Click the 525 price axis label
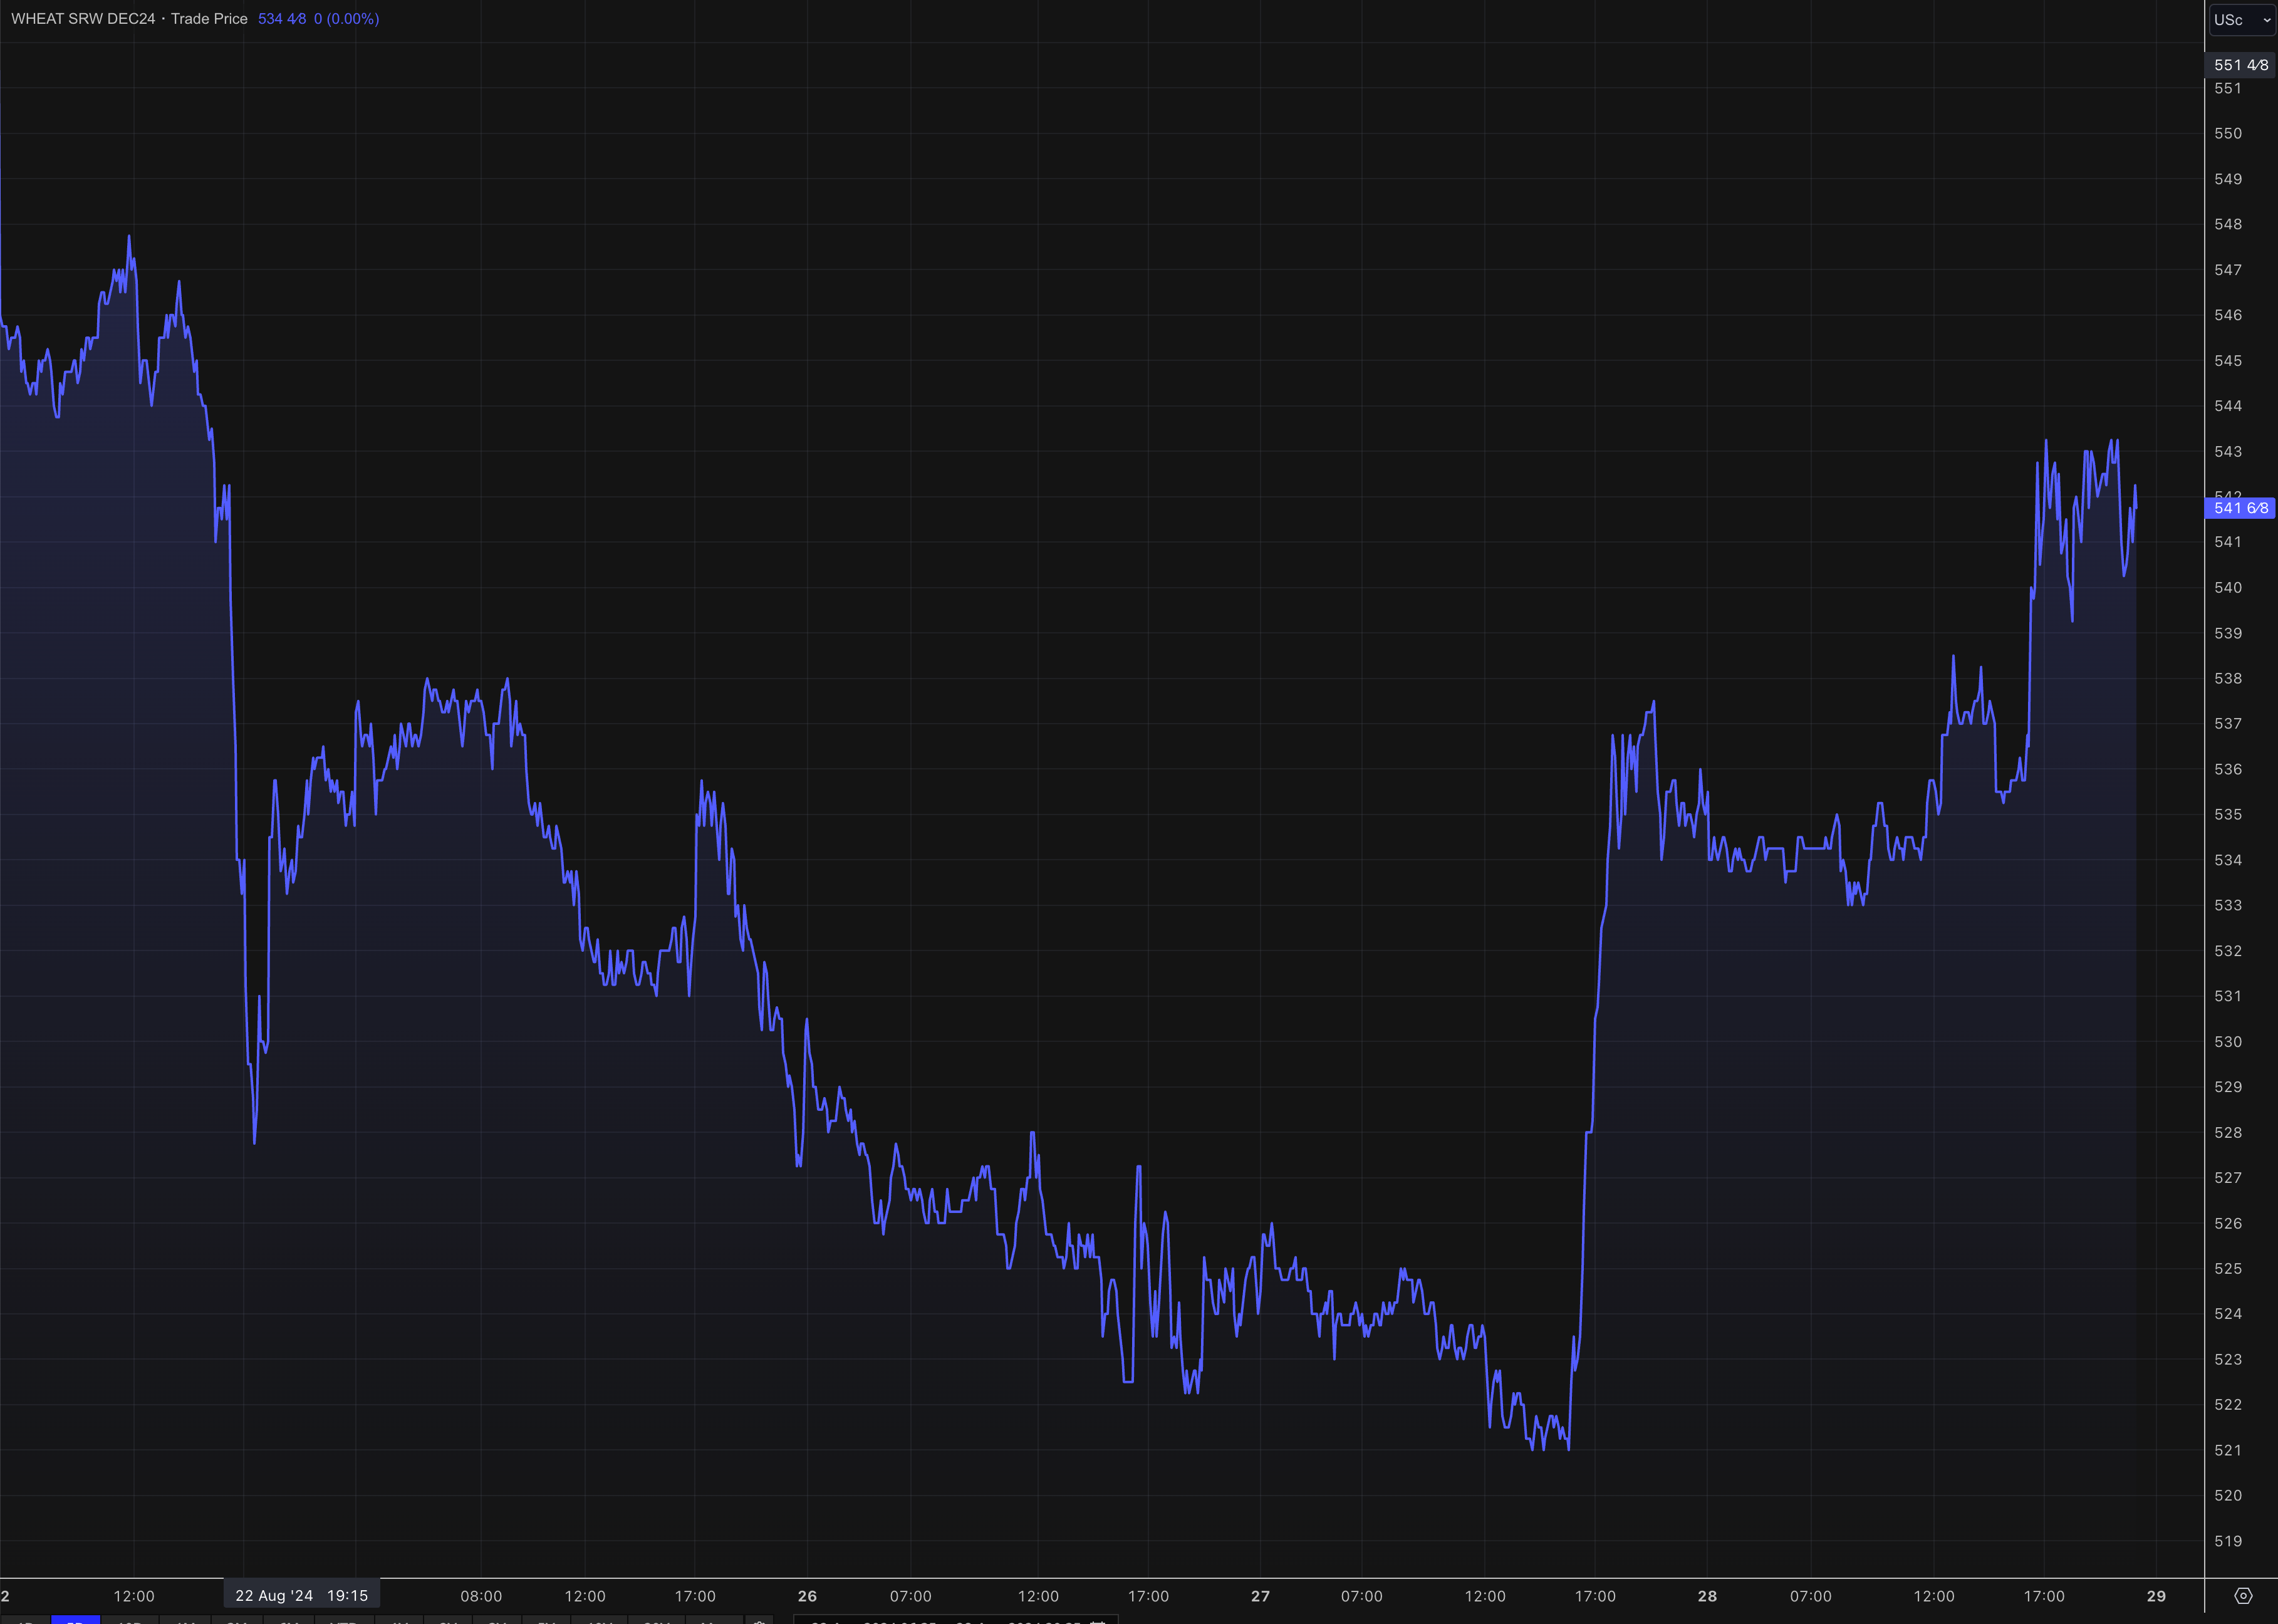 (x=2228, y=1269)
